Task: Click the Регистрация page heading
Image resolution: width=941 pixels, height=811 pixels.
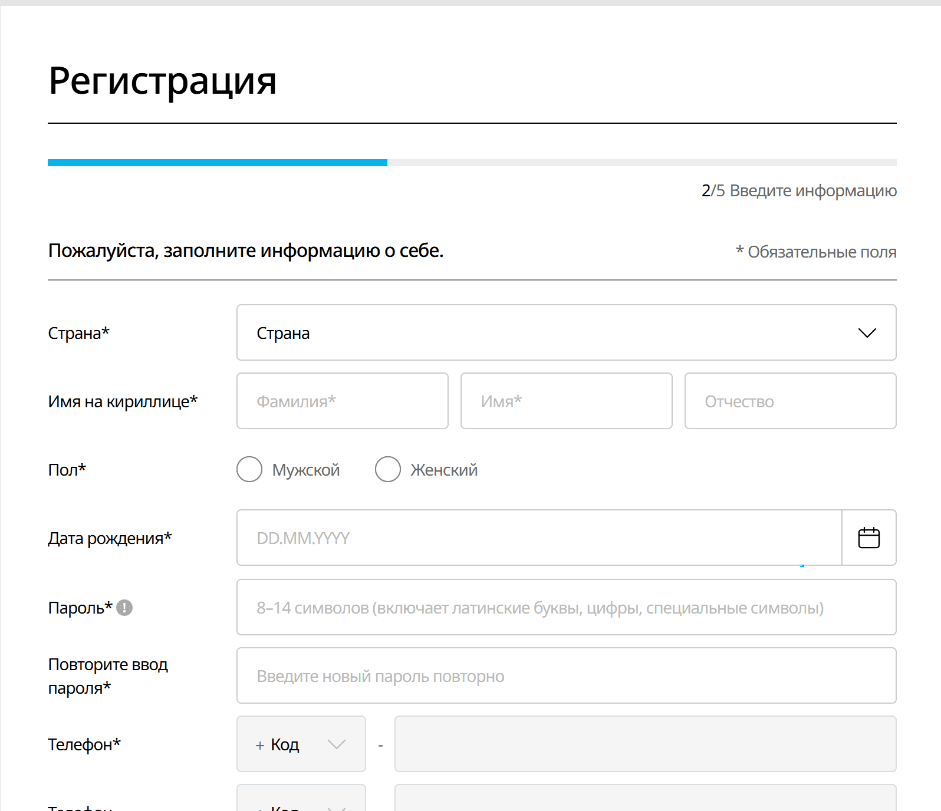Action: point(162,80)
